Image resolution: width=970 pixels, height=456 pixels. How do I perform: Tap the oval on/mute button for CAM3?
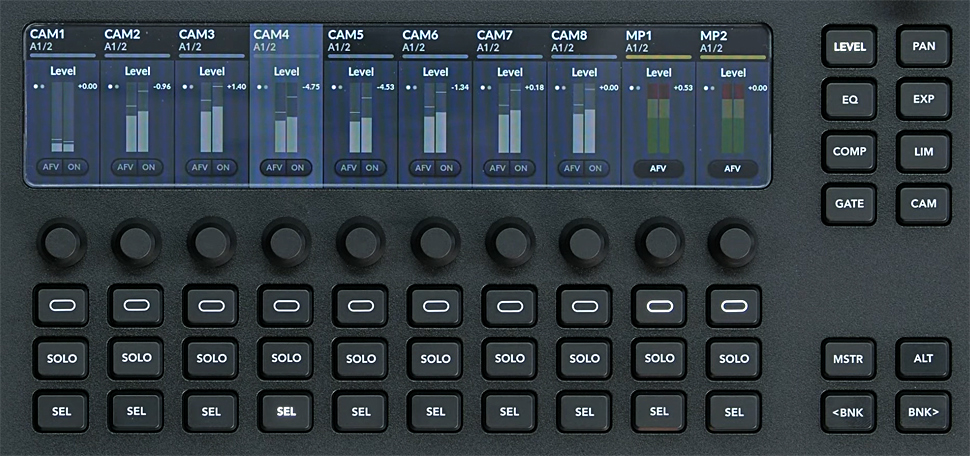(x=211, y=306)
